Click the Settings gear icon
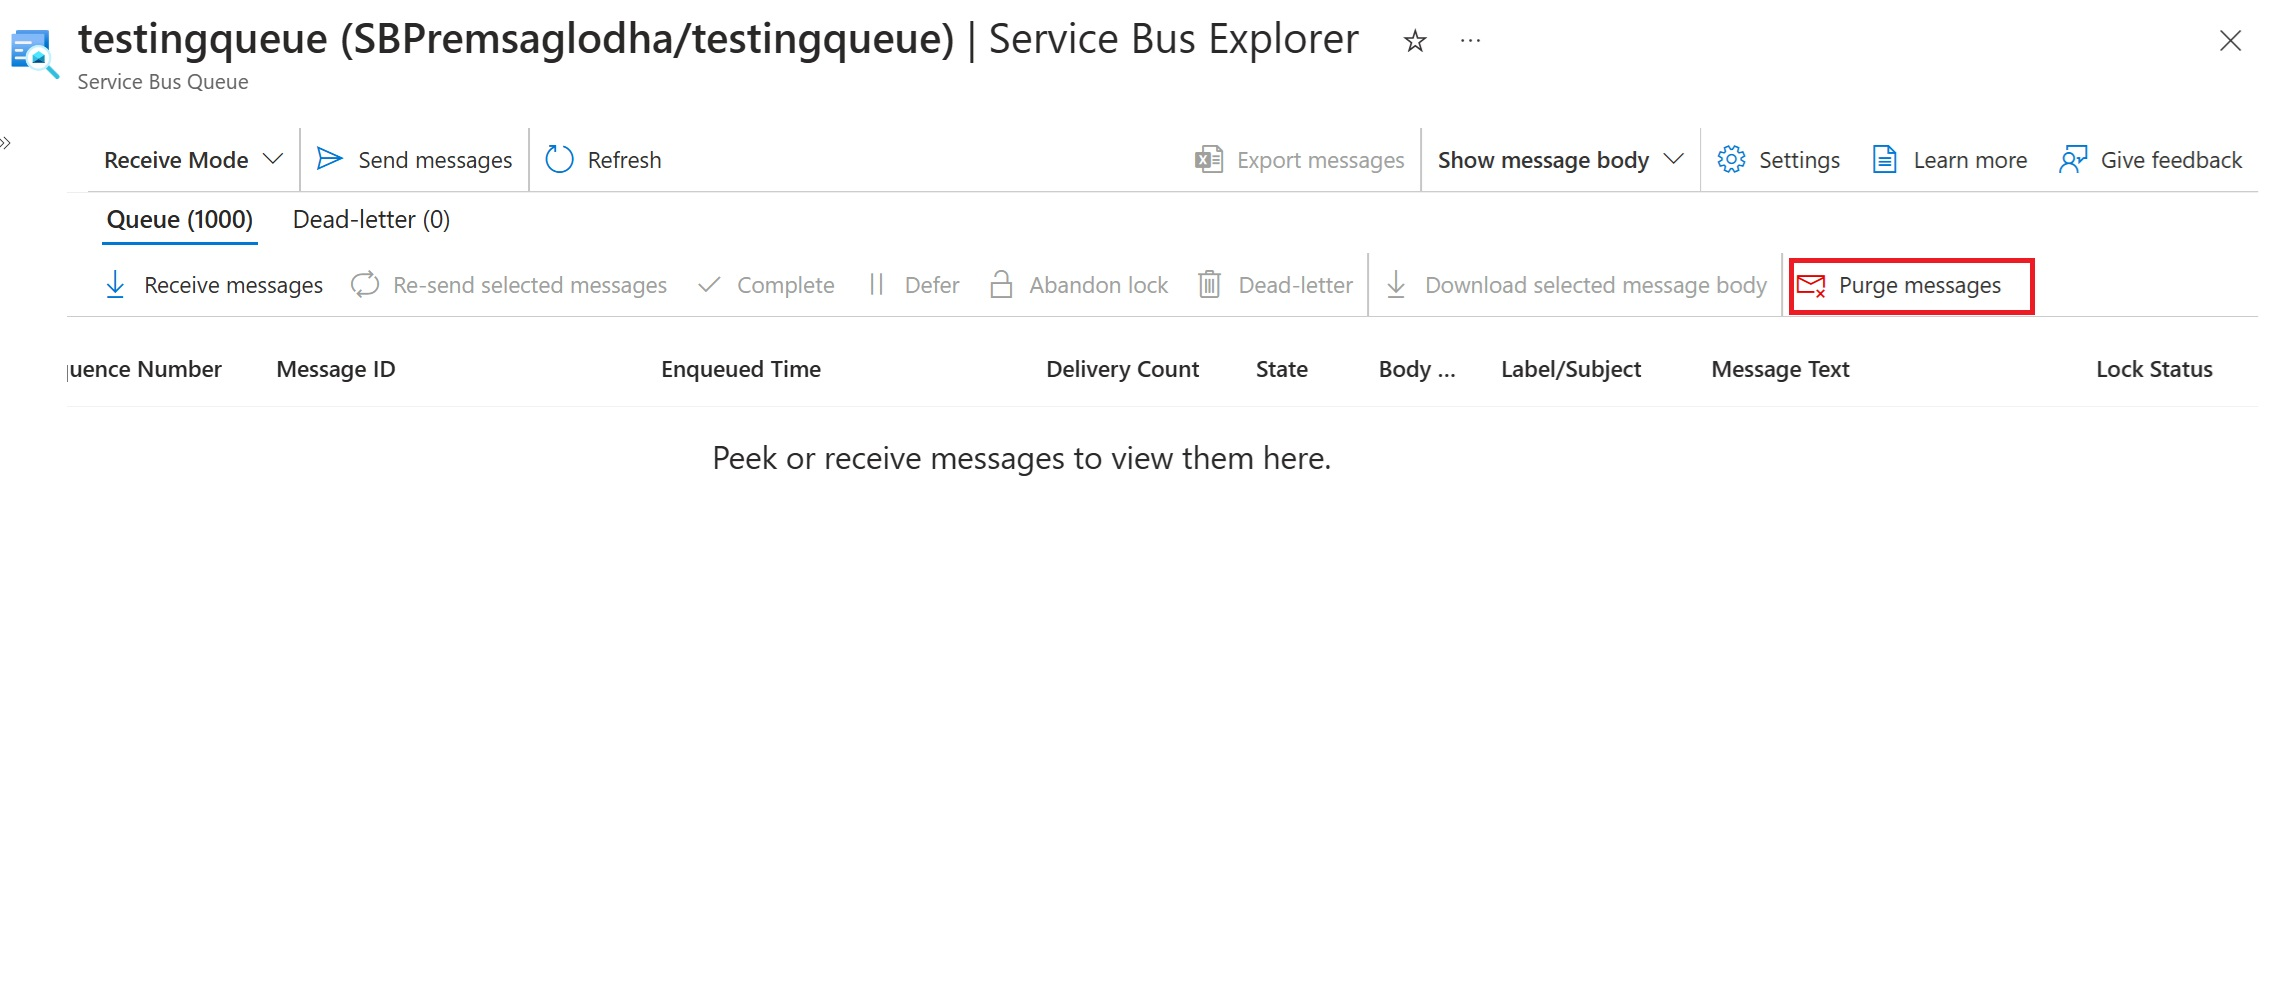Screen dimensions: 2269x998 point(1731,159)
